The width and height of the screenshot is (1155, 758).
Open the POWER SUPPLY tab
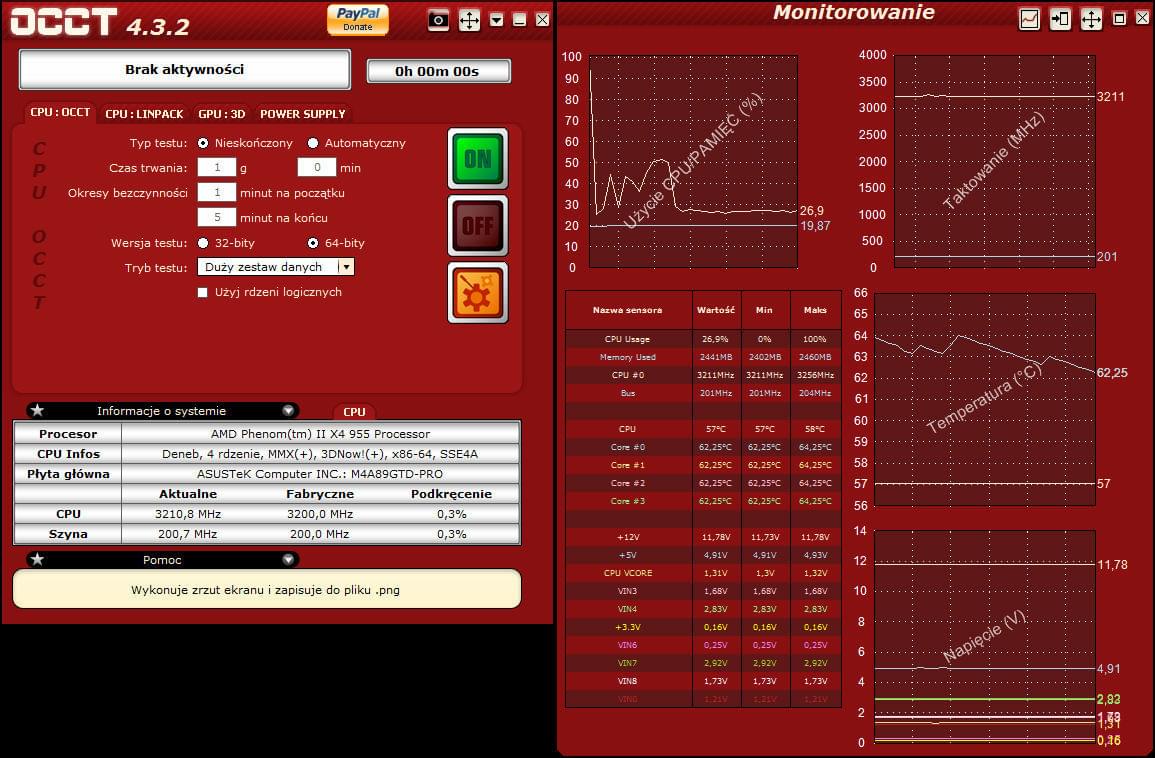click(303, 113)
